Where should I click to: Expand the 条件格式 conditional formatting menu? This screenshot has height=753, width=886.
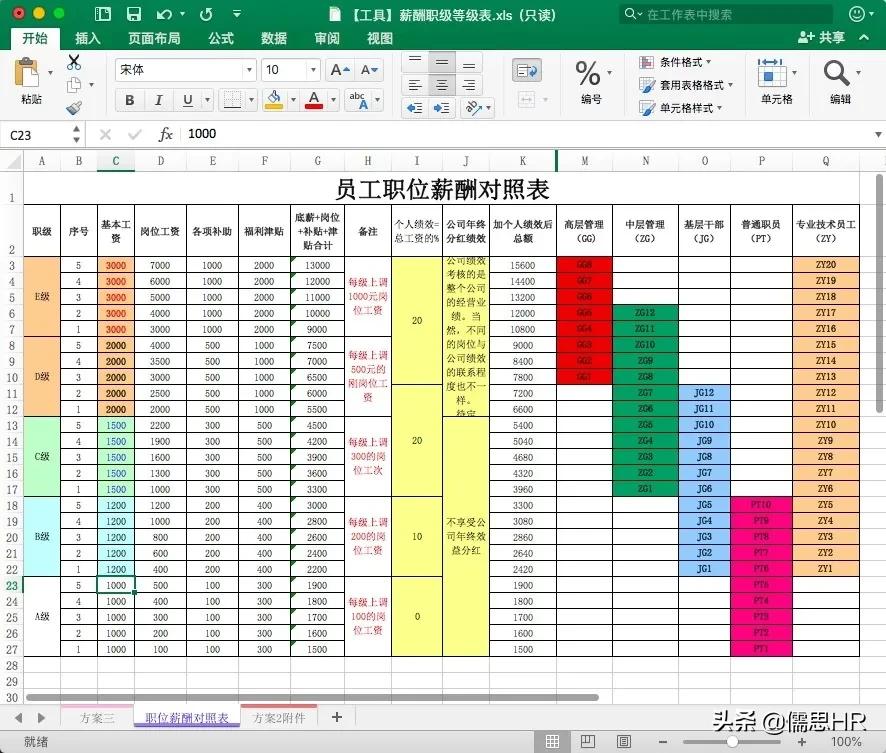click(682, 62)
